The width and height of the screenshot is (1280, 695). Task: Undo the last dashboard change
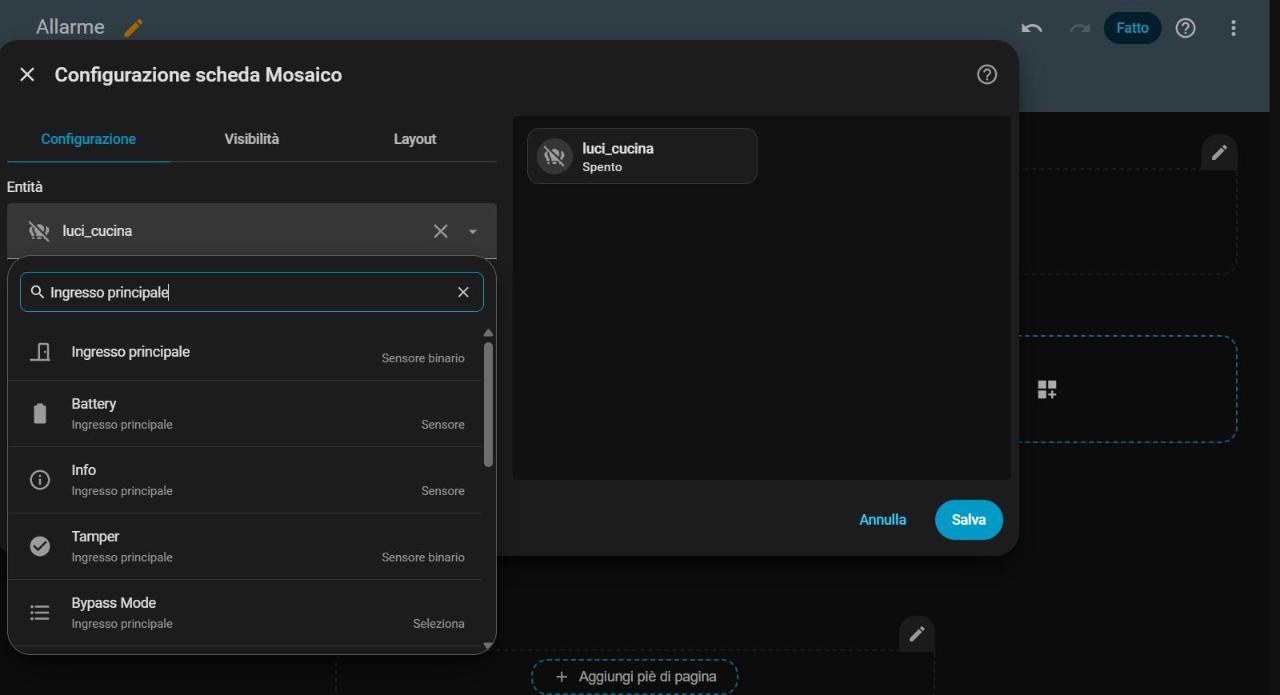[x=1032, y=28]
